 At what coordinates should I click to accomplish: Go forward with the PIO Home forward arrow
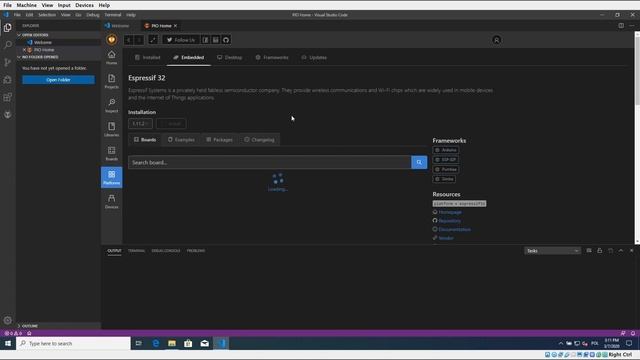click(x=139, y=40)
